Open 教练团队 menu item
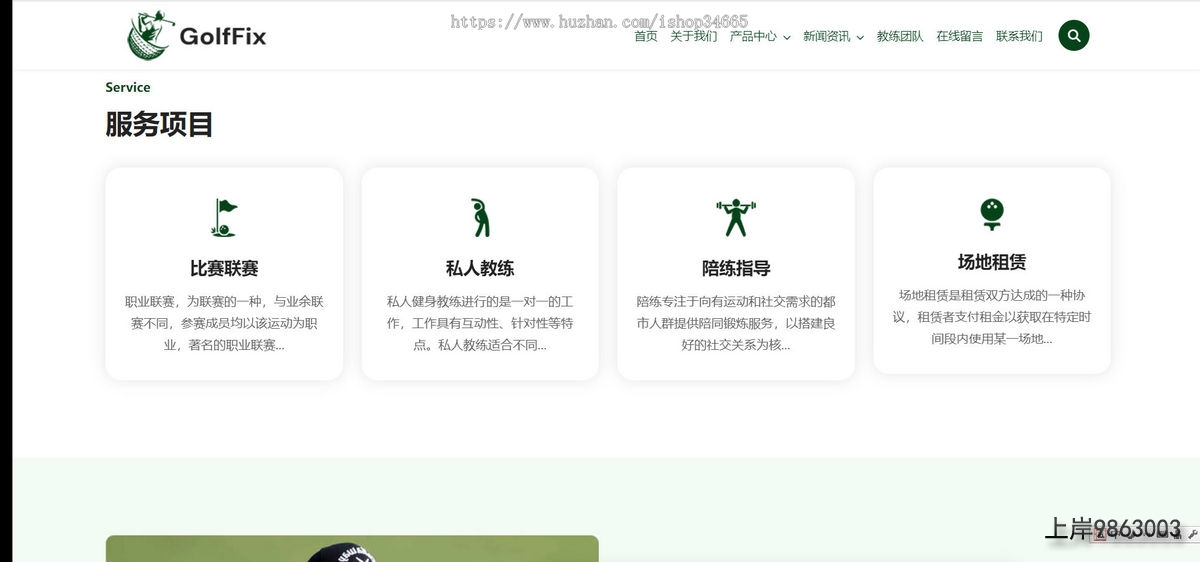The height and width of the screenshot is (562, 1200). (900, 36)
